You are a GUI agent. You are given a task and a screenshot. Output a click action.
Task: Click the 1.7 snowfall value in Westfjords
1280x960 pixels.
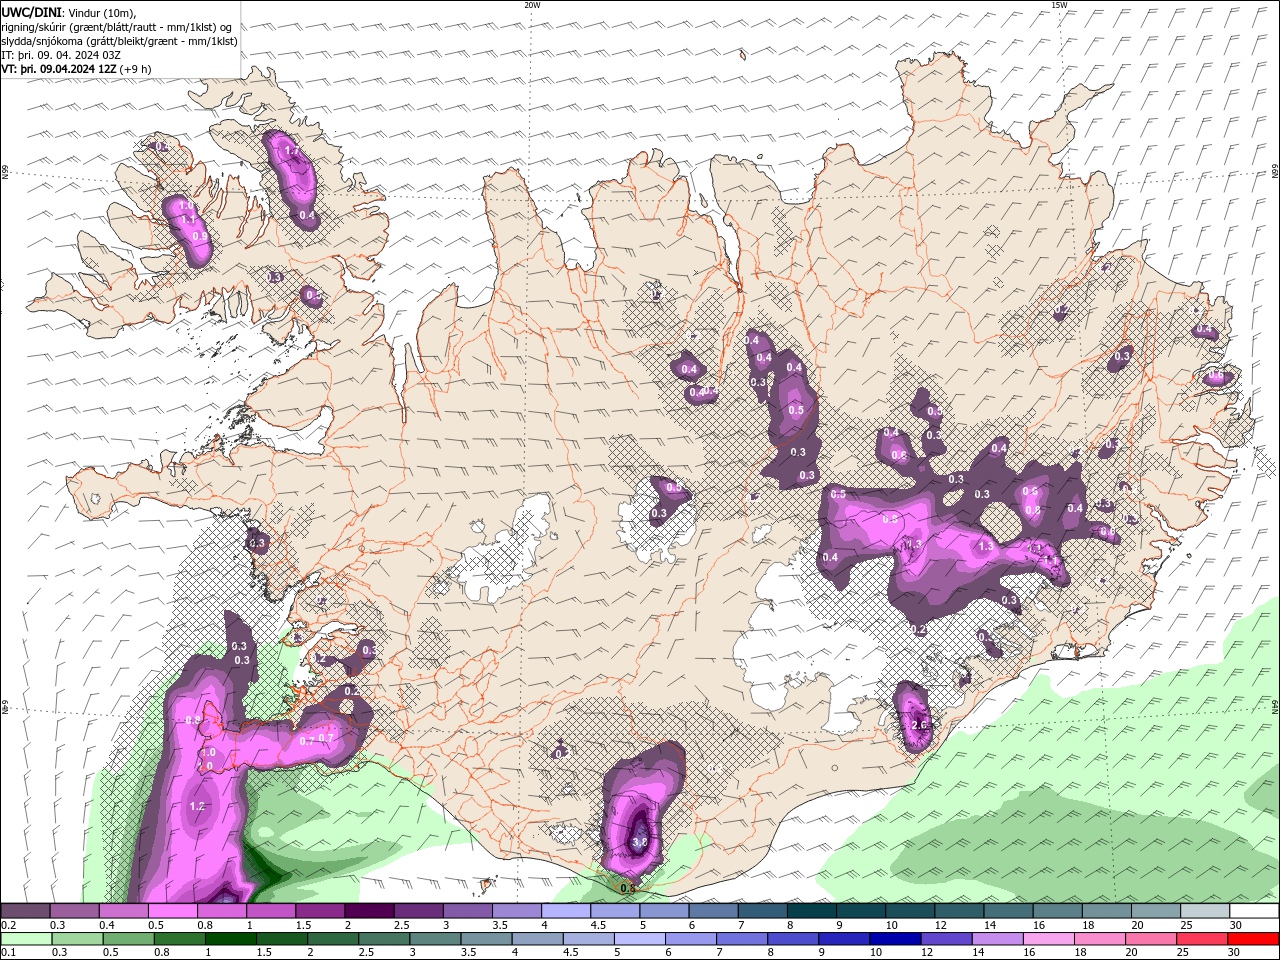tap(293, 151)
